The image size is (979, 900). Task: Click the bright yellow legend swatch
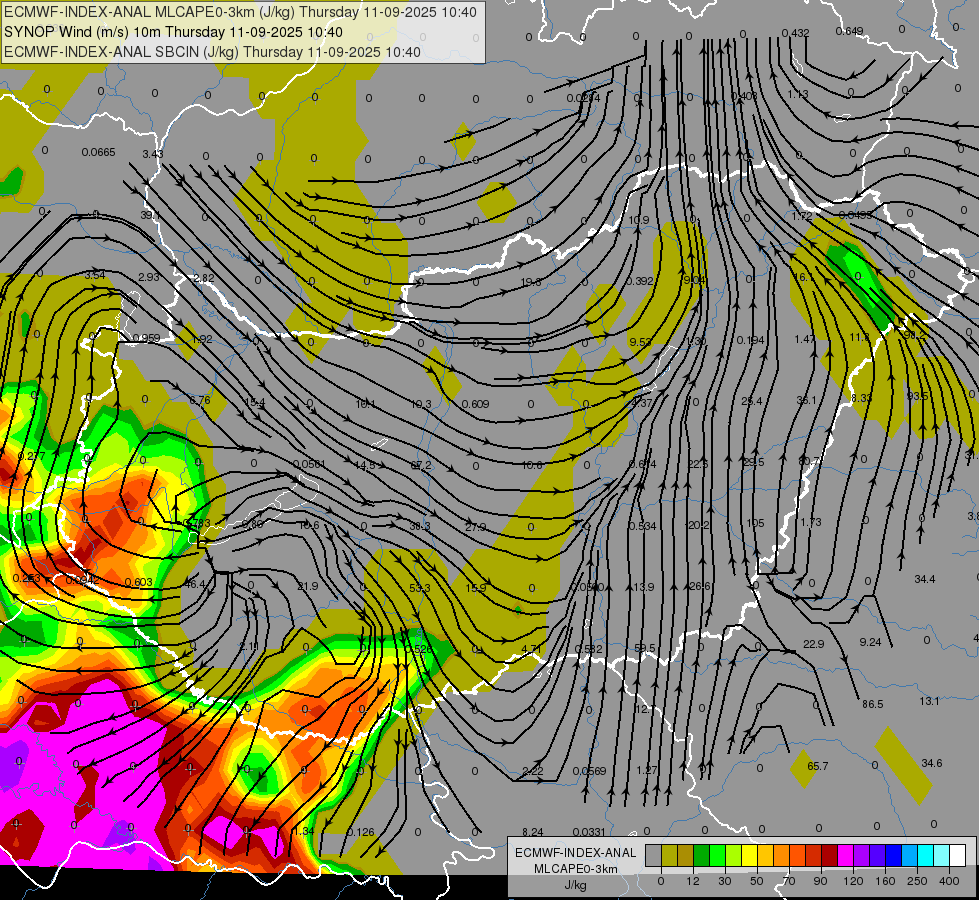(750, 855)
